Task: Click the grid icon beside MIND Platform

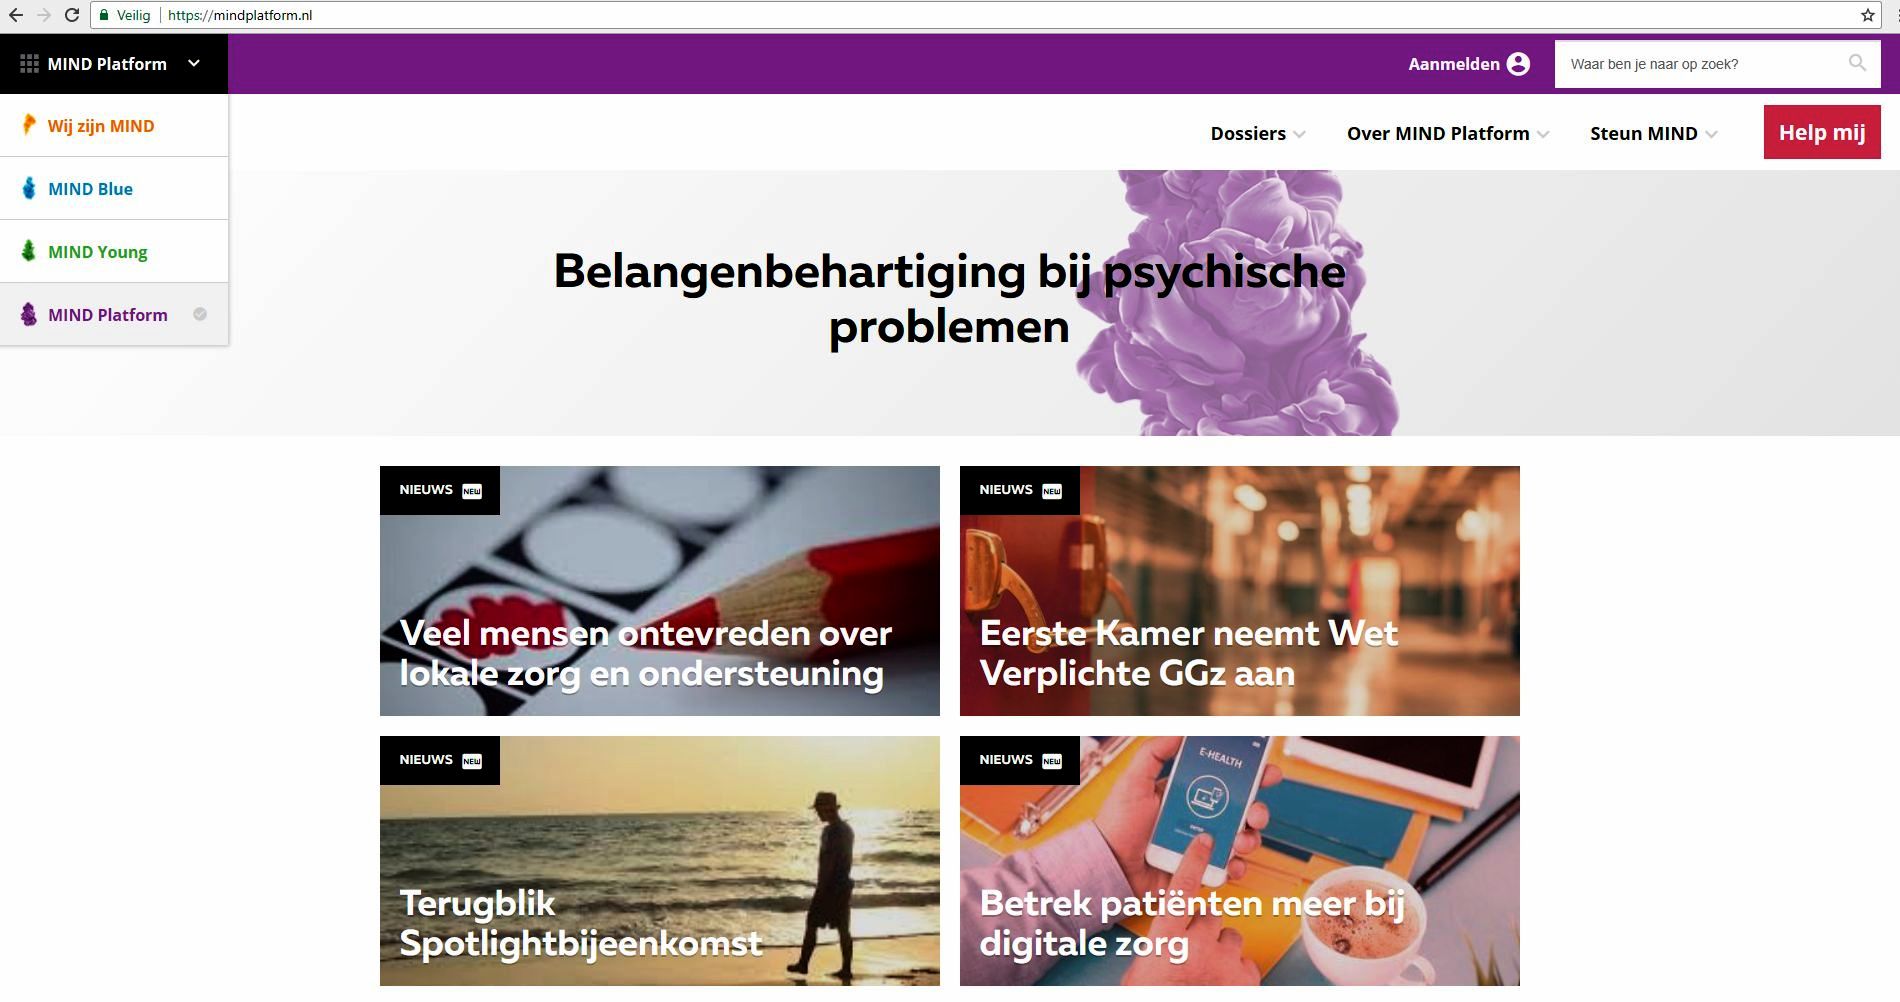Action: [x=29, y=64]
